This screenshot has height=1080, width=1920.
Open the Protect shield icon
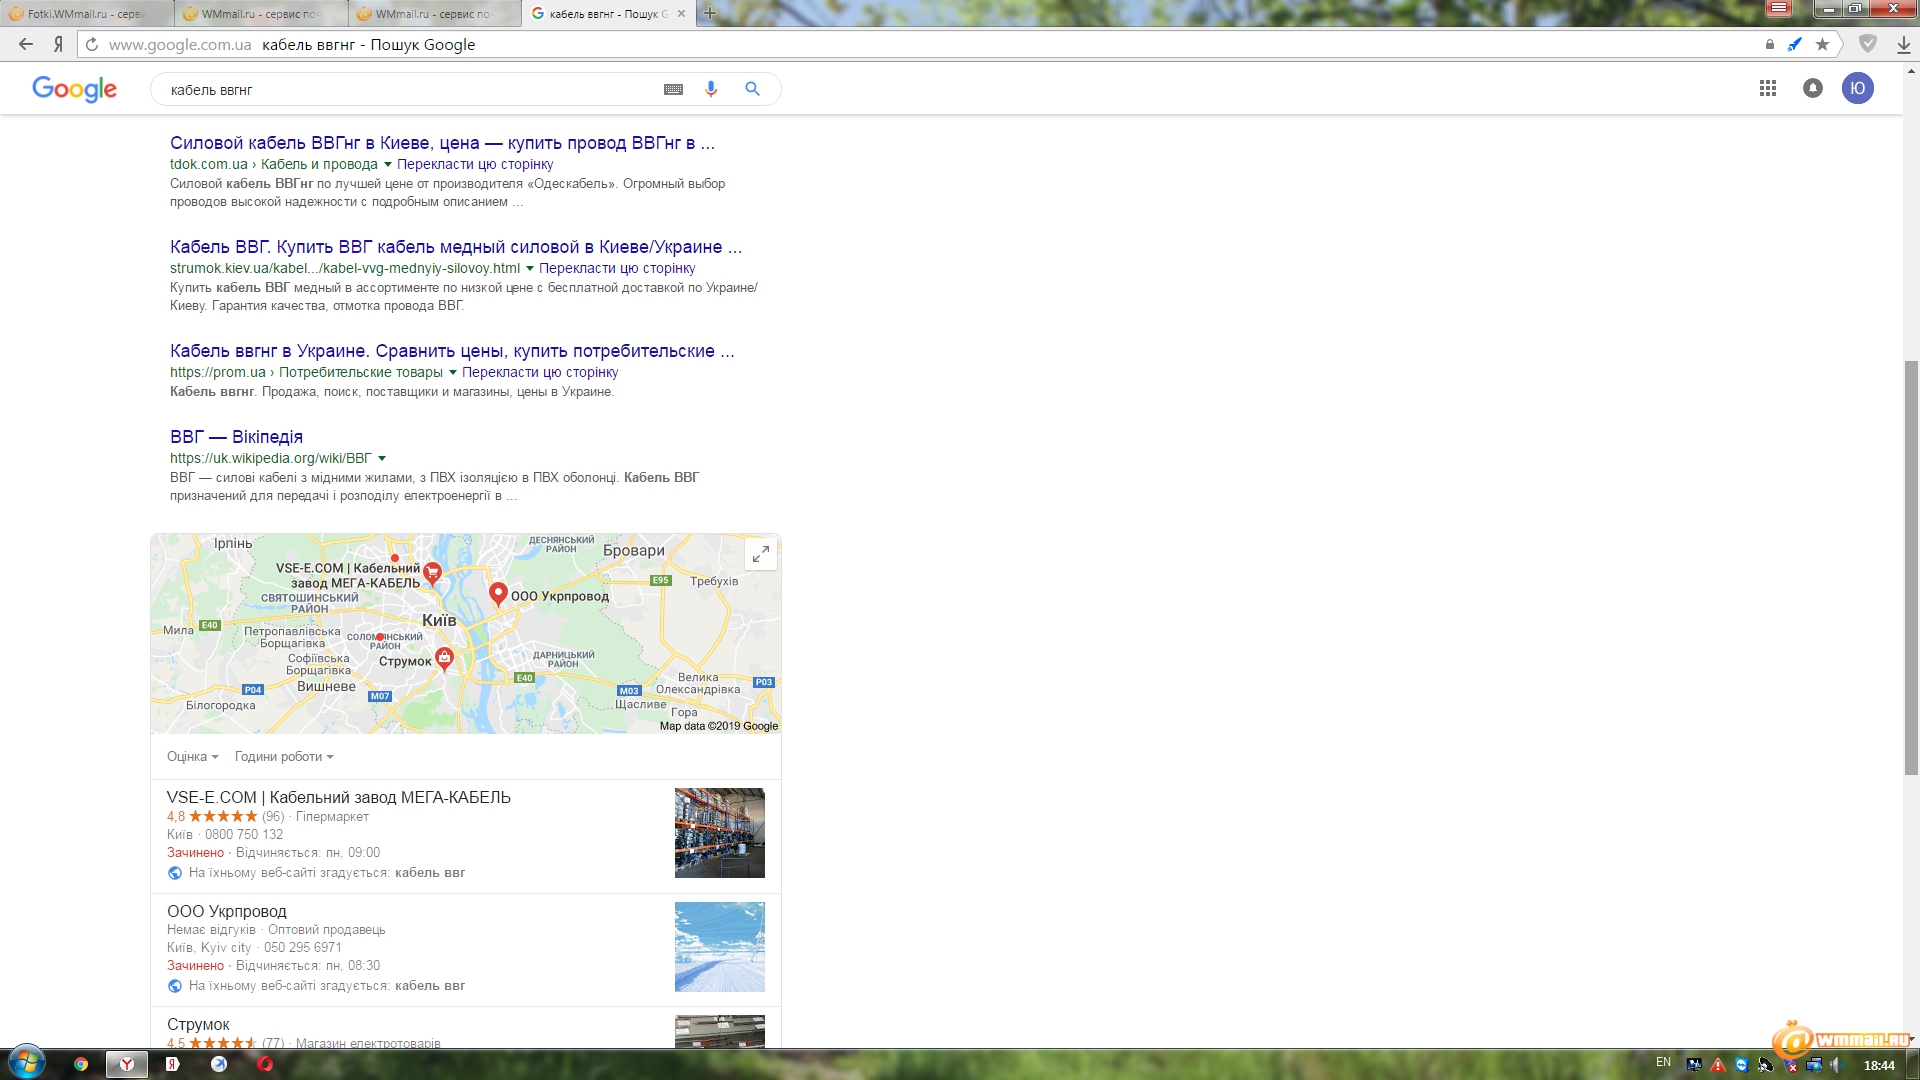[1867, 44]
